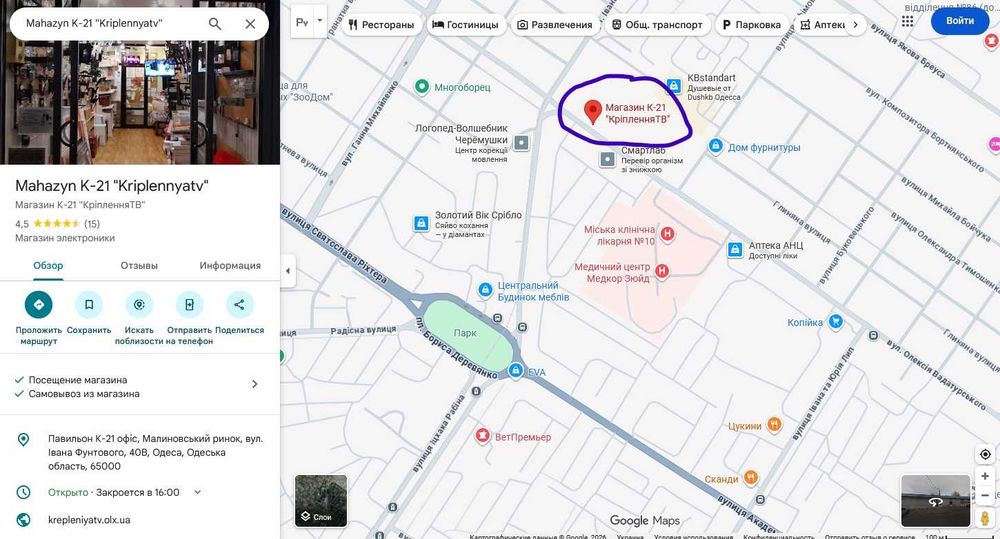Expand service options chevron near Посещение магазина
Screen dimensions: 1000x539
254,384
